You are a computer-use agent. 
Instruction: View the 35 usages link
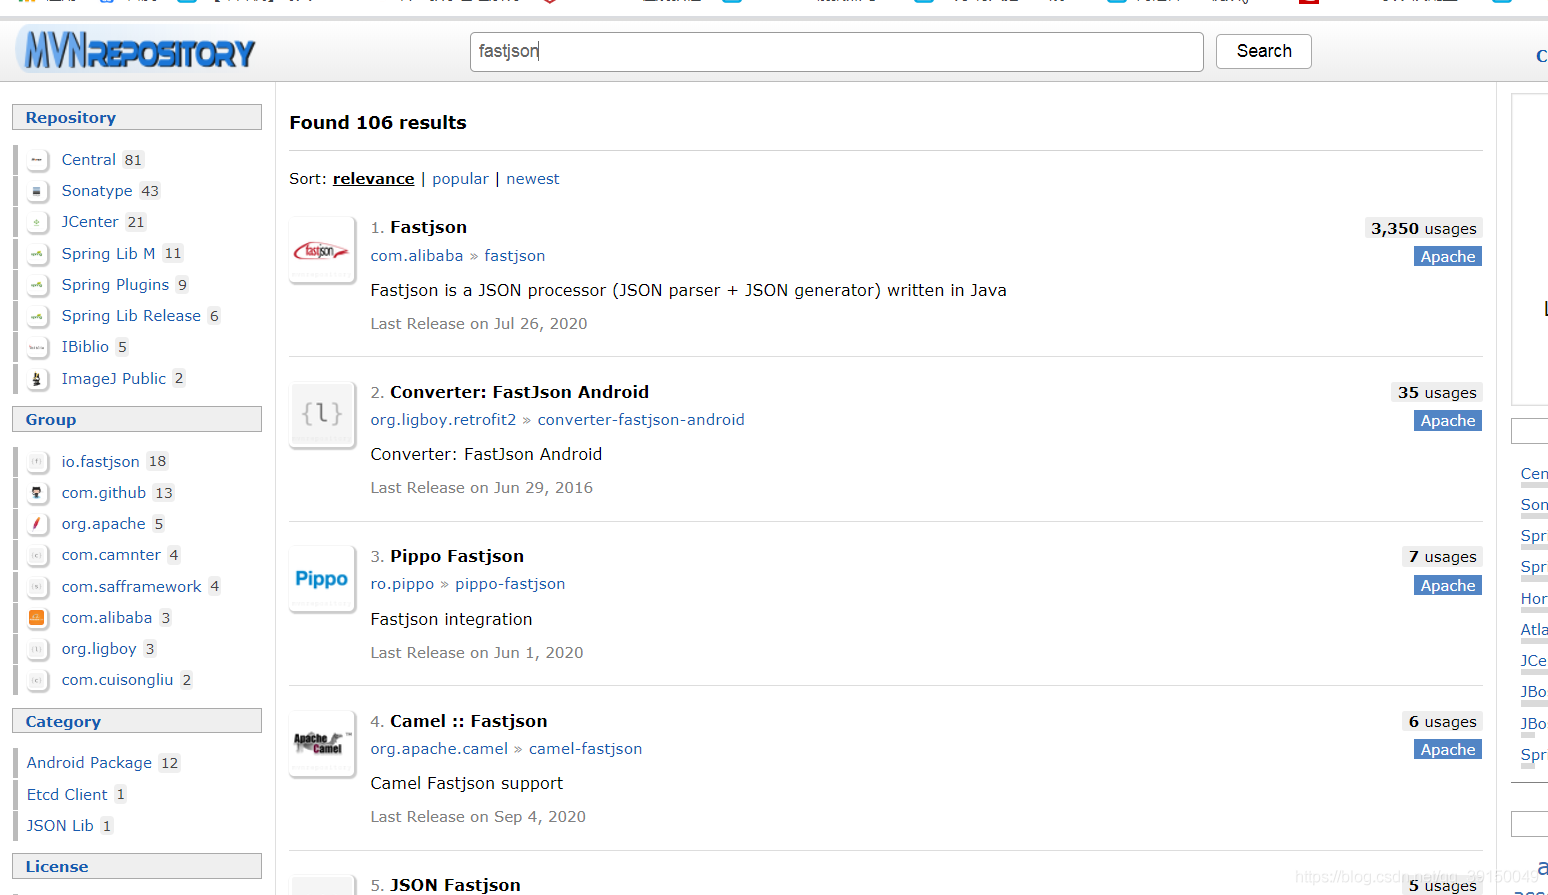click(1437, 393)
